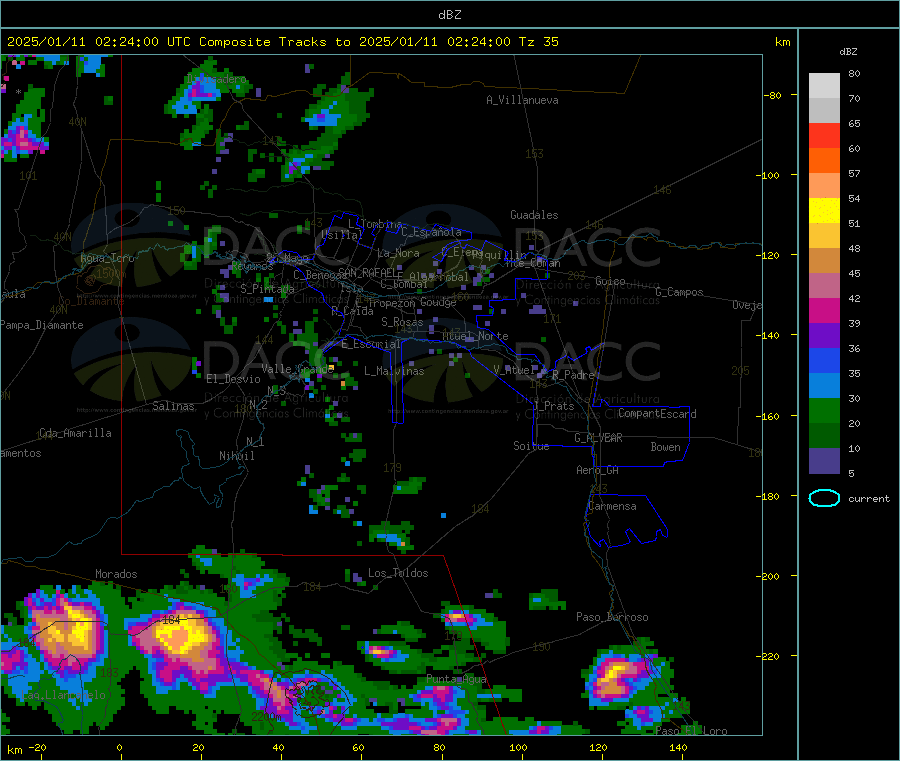
Task: Click the 'E_Escorial' map label
Action: [371, 344]
